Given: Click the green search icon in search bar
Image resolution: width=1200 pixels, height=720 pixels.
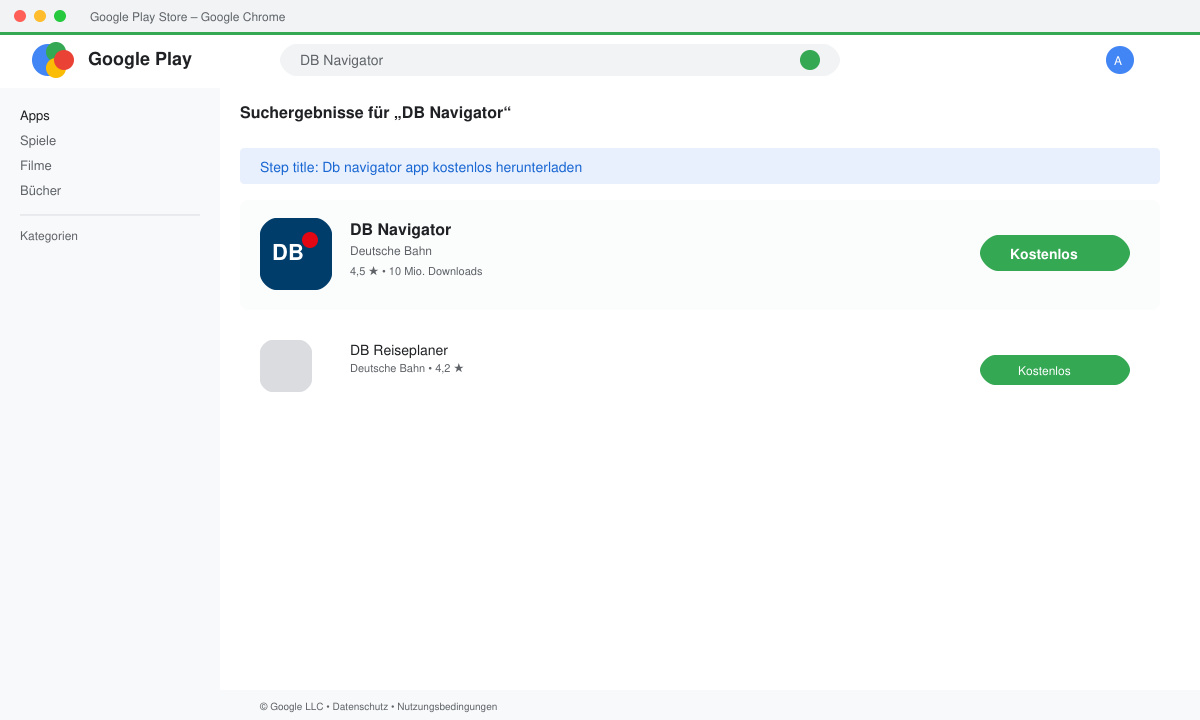Looking at the screenshot, I should [x=810, y=60].
